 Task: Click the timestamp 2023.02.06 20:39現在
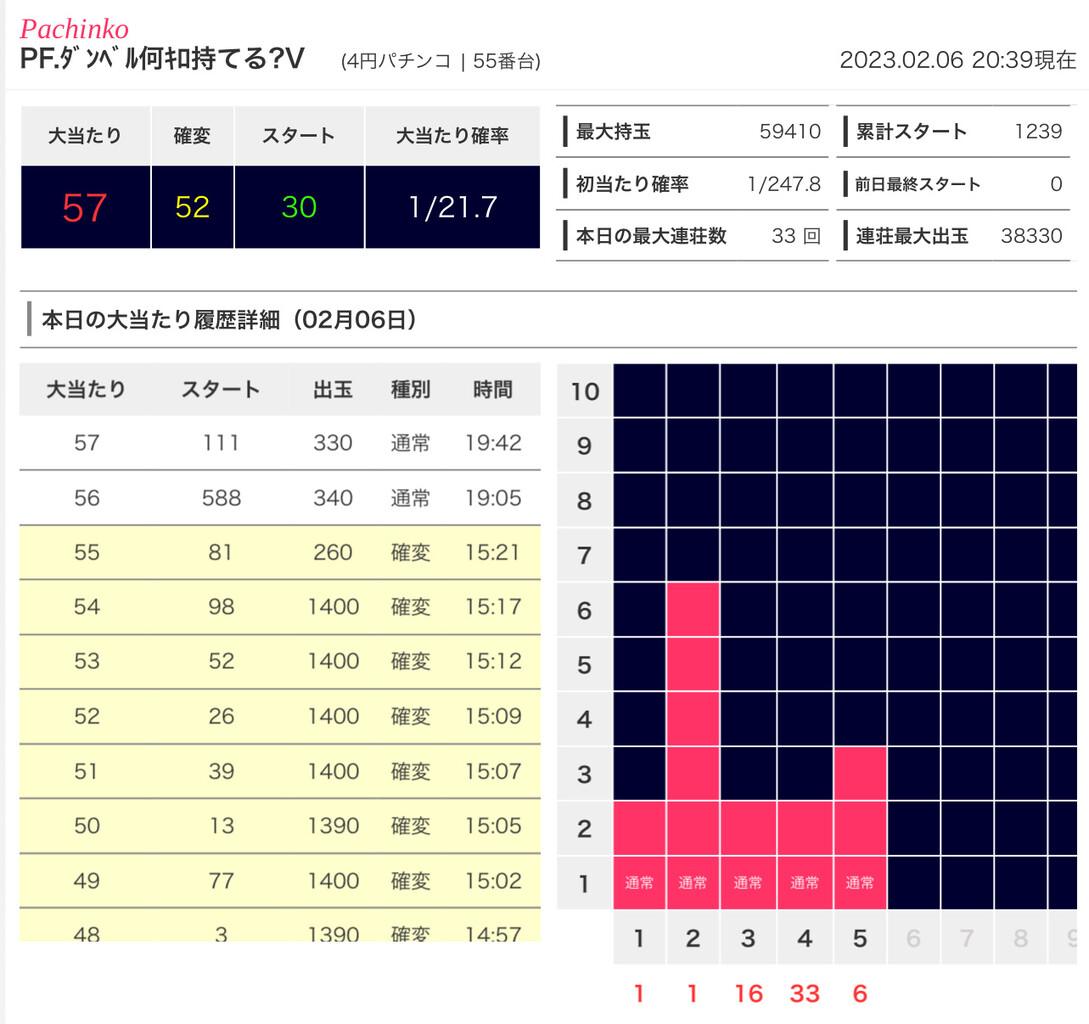coord(958,60)
